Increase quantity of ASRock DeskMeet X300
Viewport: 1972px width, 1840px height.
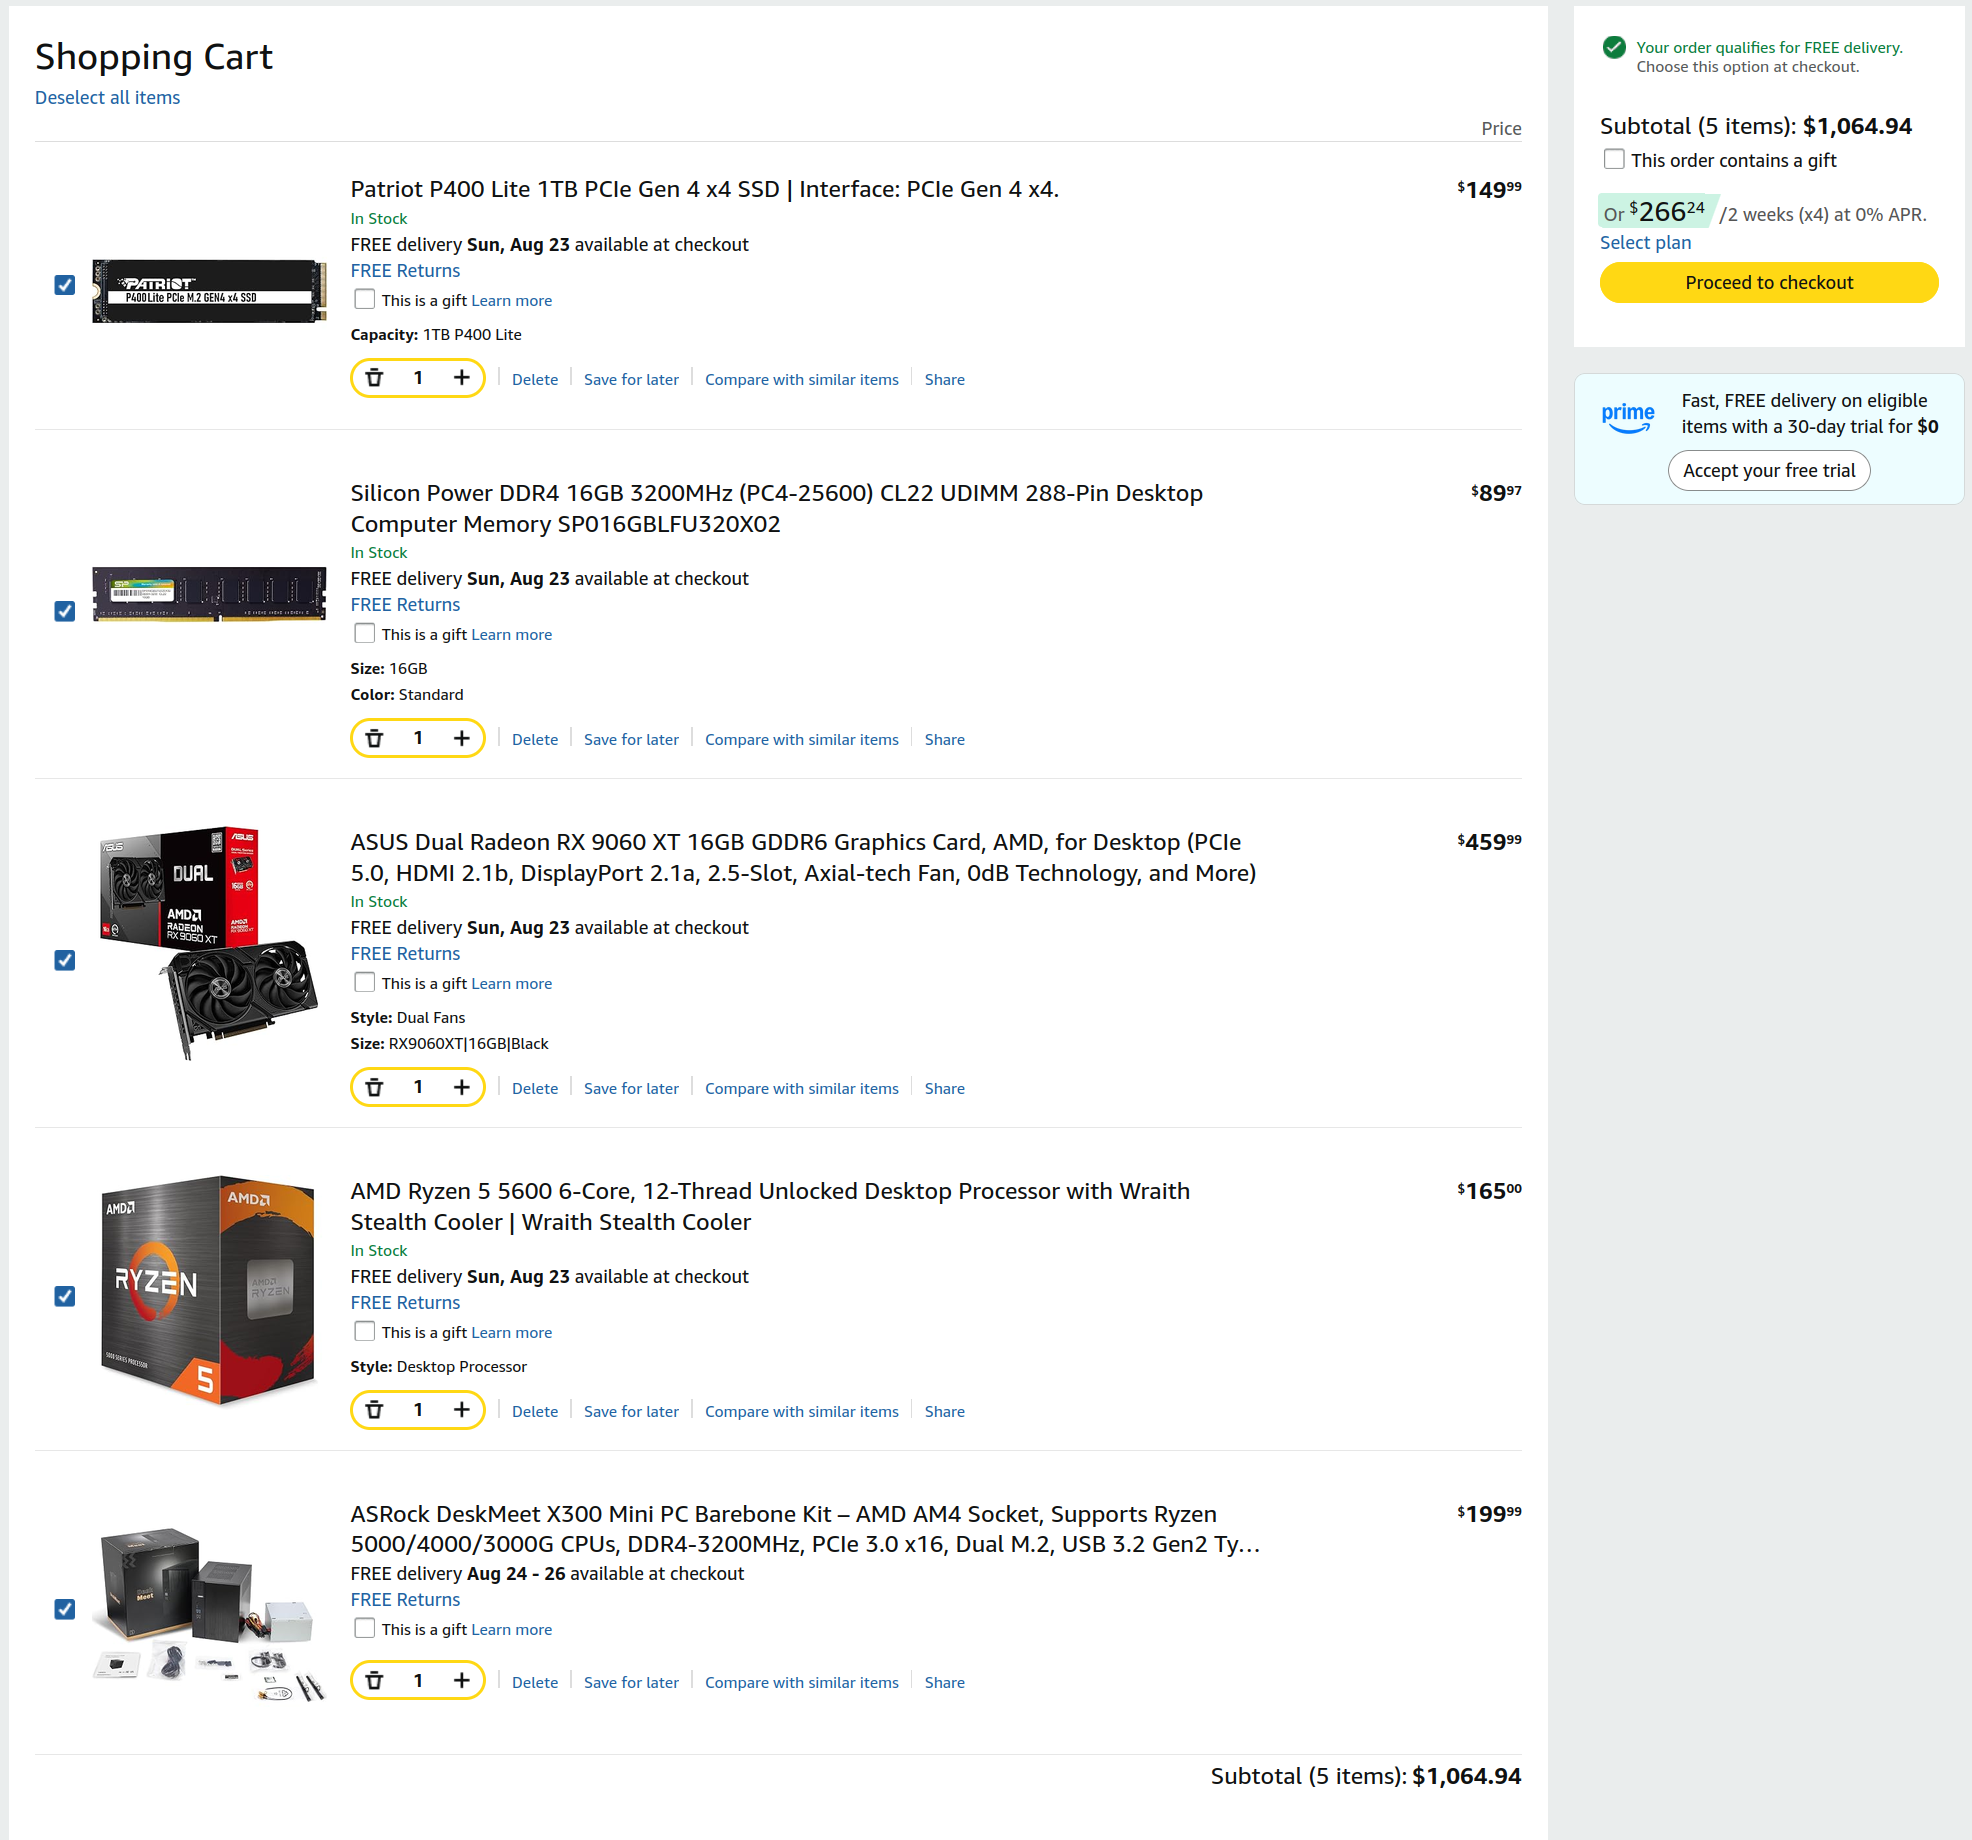(x=461, y=1681)
